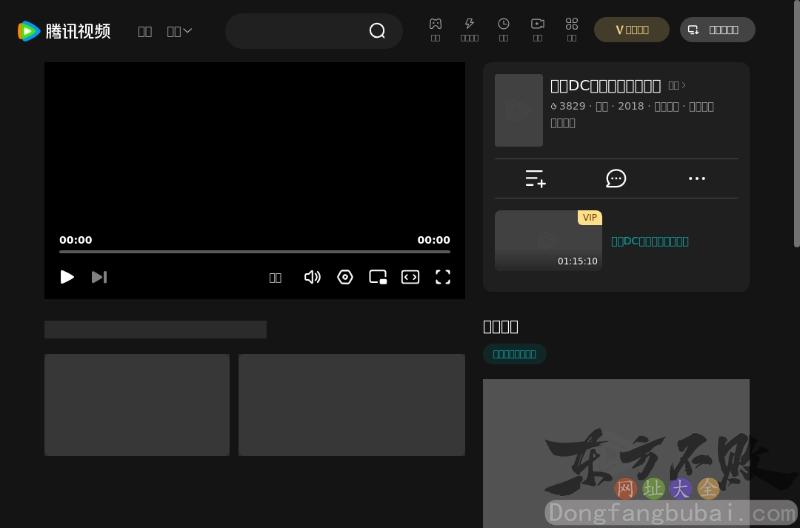This screenshot has width=800, height=528.
Task: Expand the header dropdown with chevron
Action: (x=179, y=31)
